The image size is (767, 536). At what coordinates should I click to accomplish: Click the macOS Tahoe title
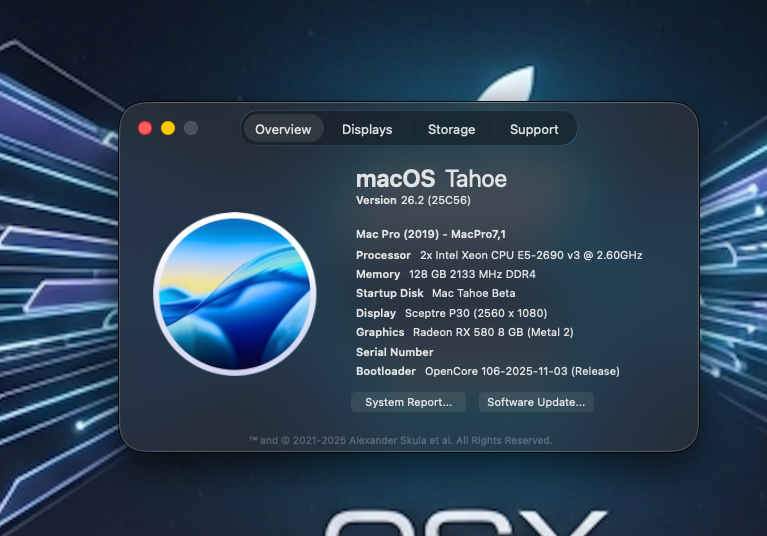click(x=431, y=179)
